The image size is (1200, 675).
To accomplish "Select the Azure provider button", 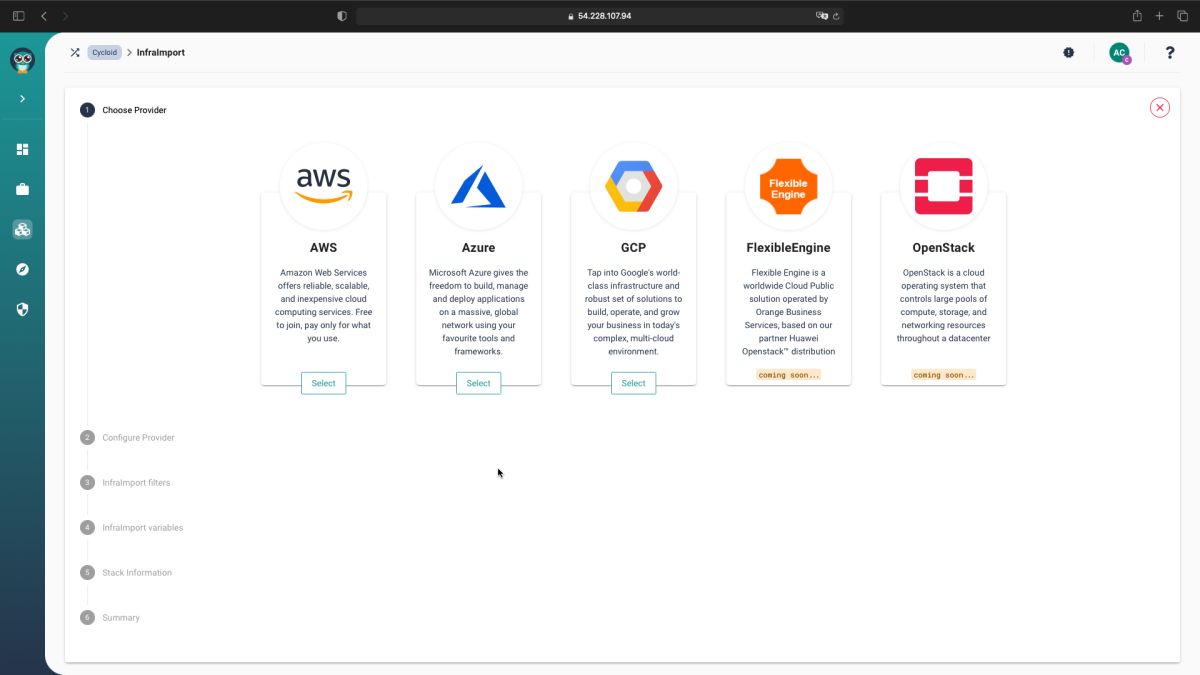I will (478, 383).
